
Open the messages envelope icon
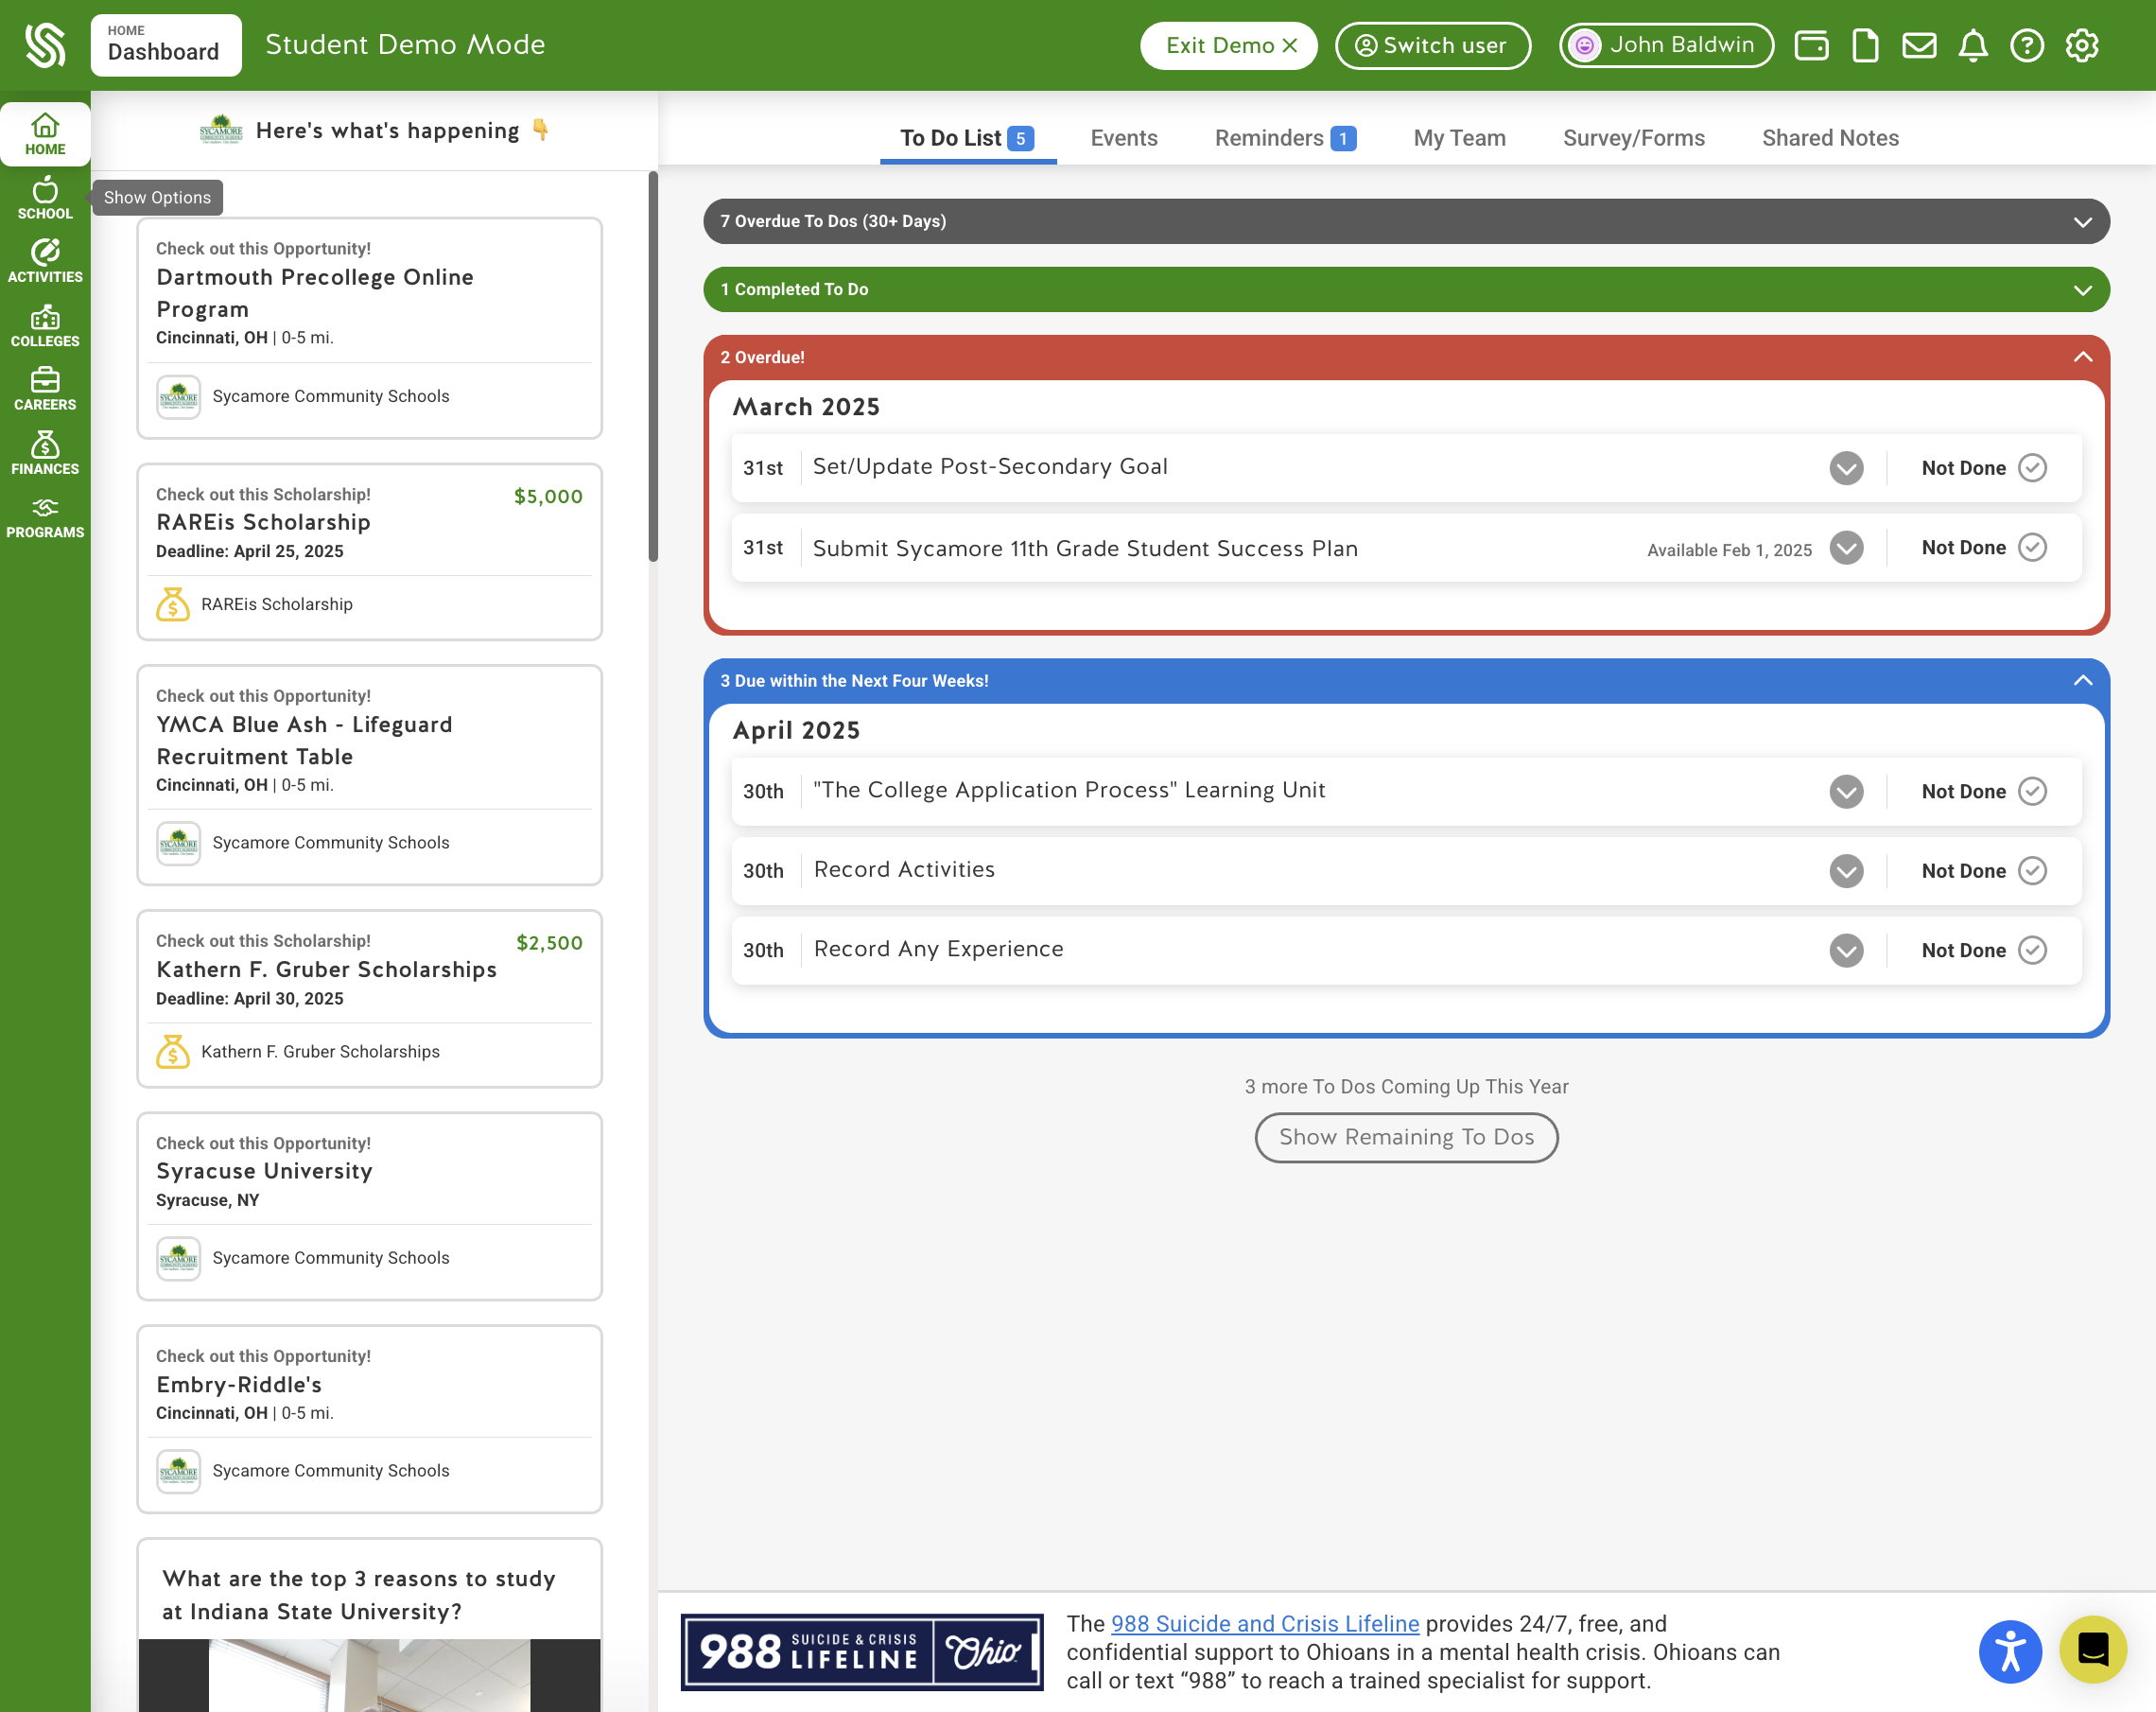(1919, 45)
